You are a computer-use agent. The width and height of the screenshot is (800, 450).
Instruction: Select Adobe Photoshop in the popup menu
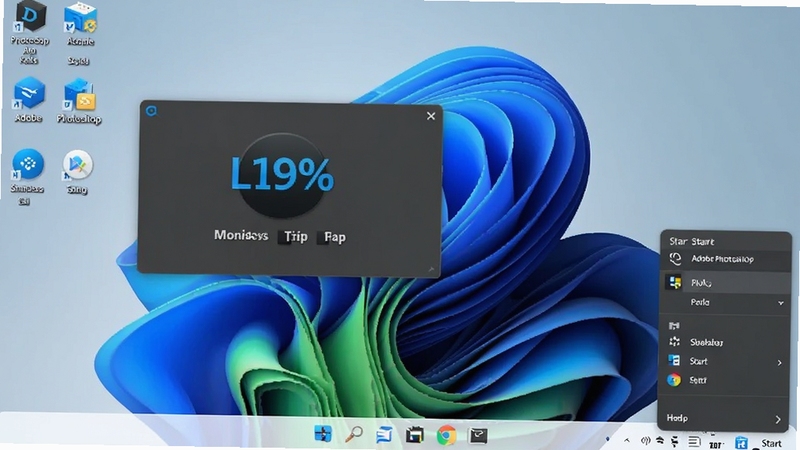coord(726,259)
